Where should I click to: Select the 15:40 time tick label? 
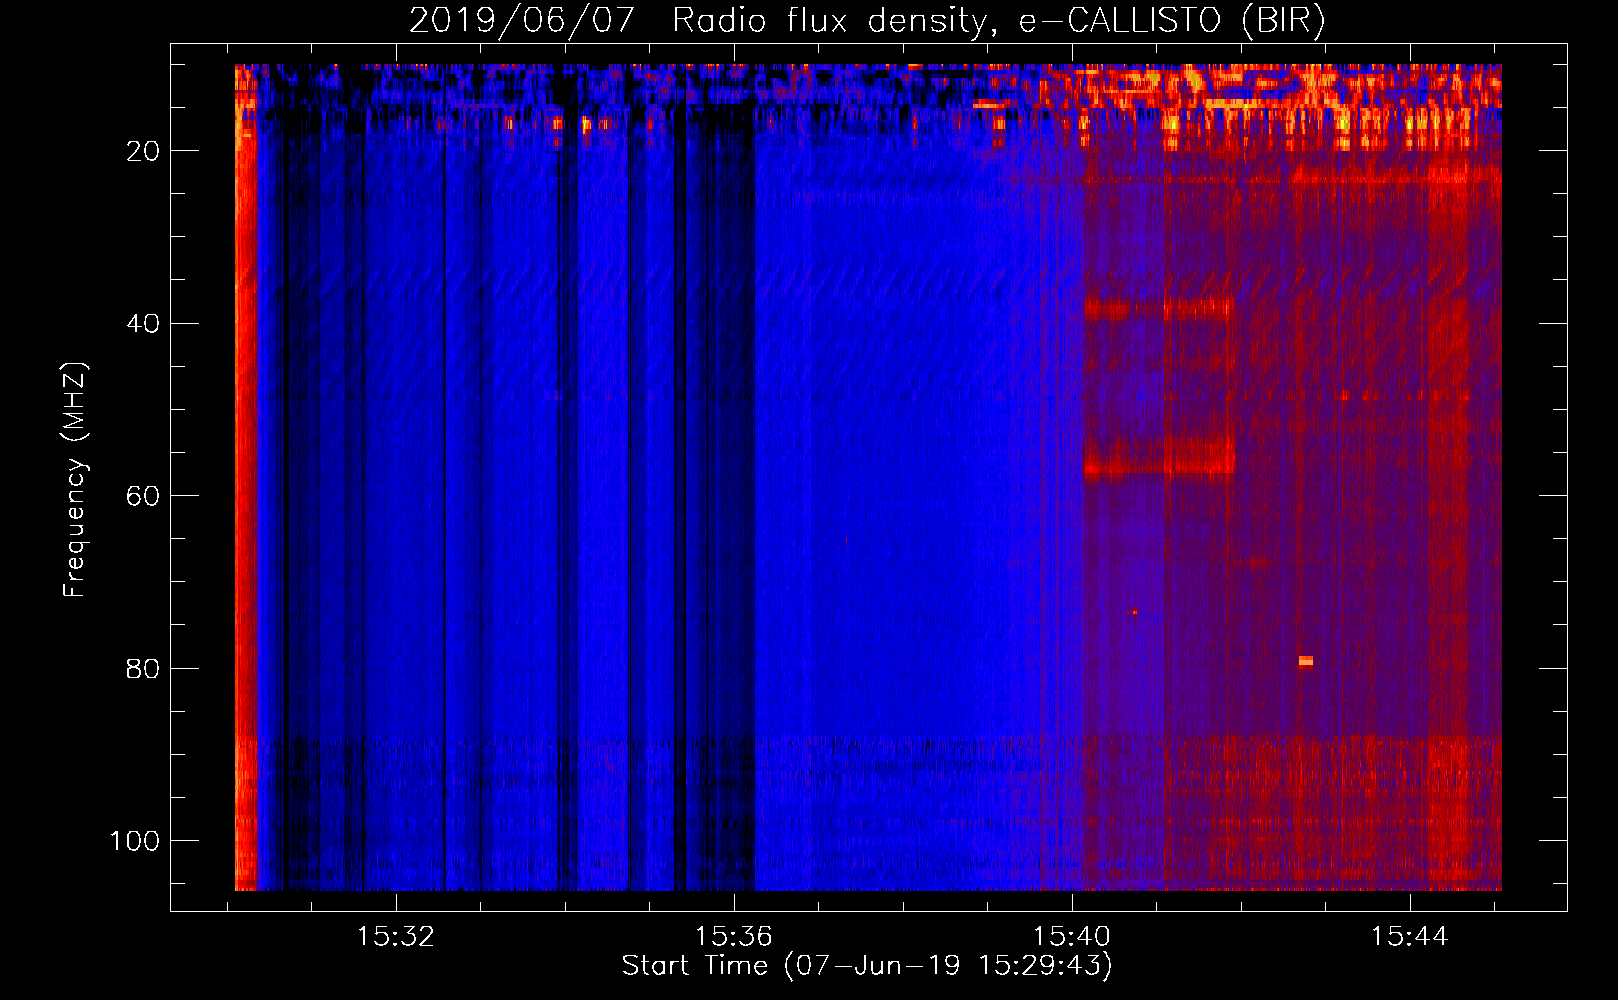point(1072,937)
